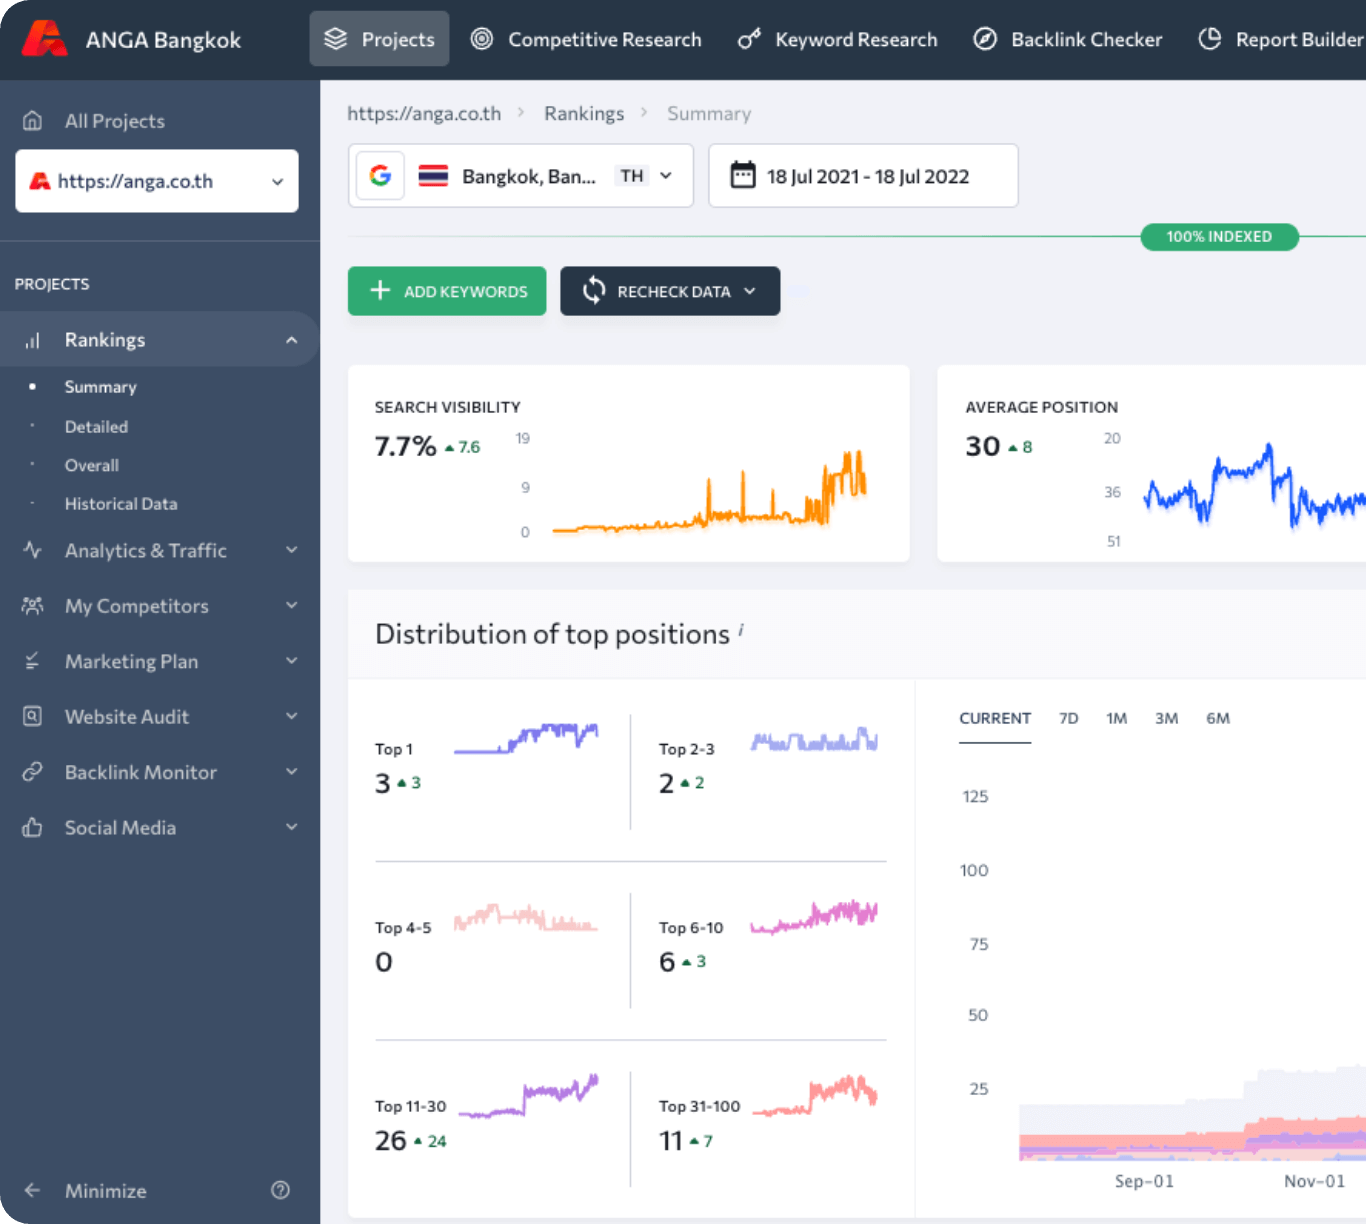Open the Summary rankings page
Screen dimensions: 1366x1224
(101, 387)
